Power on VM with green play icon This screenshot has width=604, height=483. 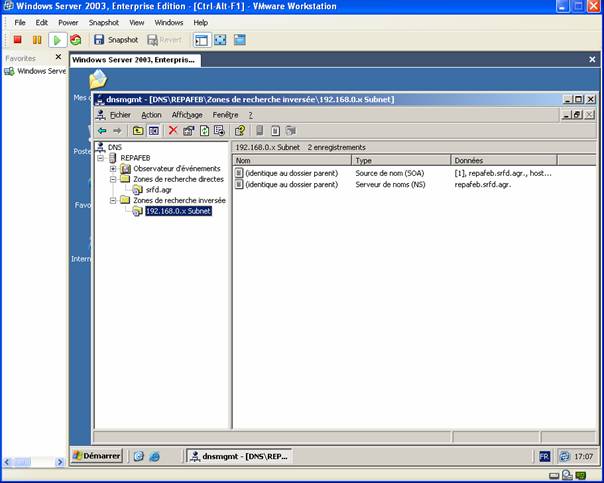[x=57, y=40]
